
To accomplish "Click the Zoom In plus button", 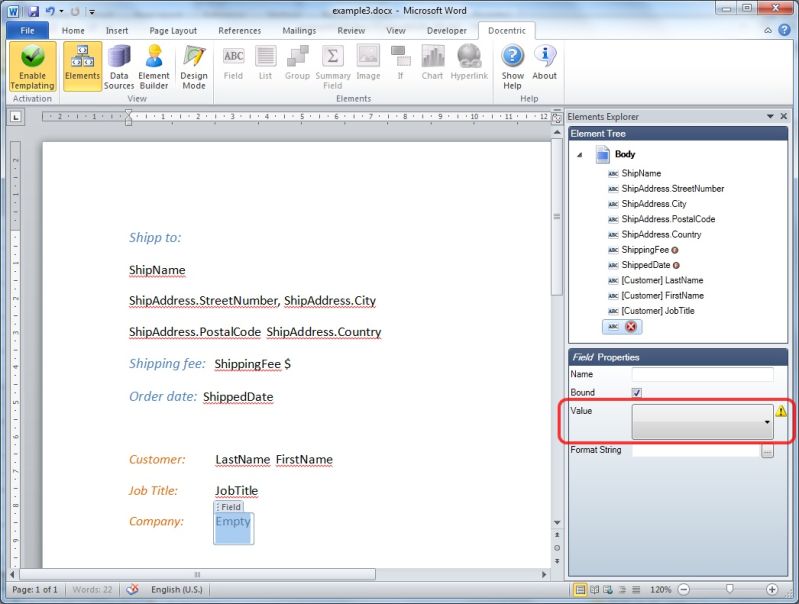I will [772, 590].
